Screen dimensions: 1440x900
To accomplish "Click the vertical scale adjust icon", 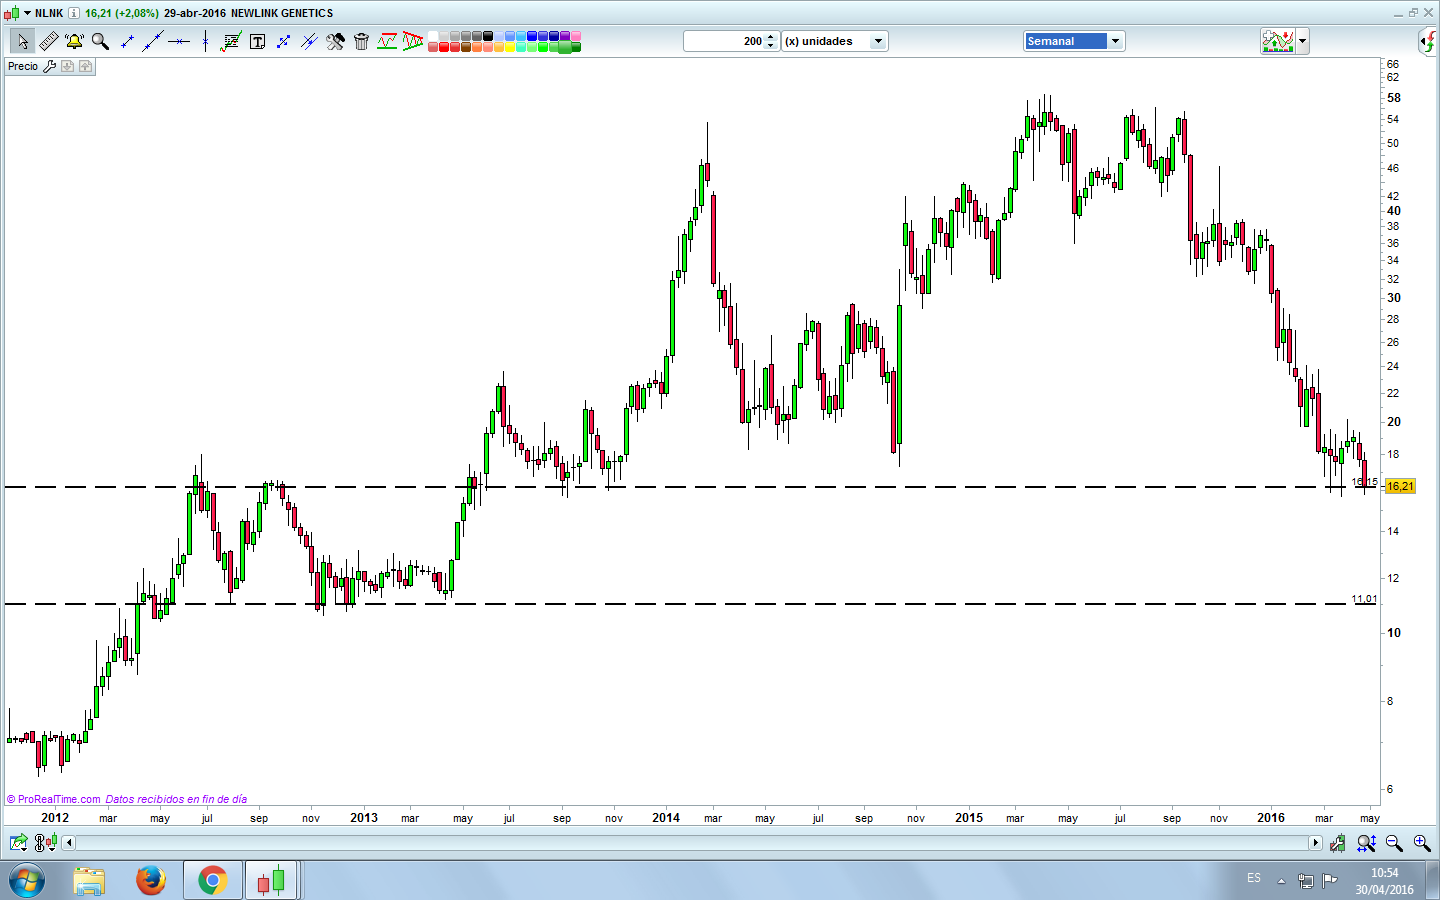I will 1338,843.
